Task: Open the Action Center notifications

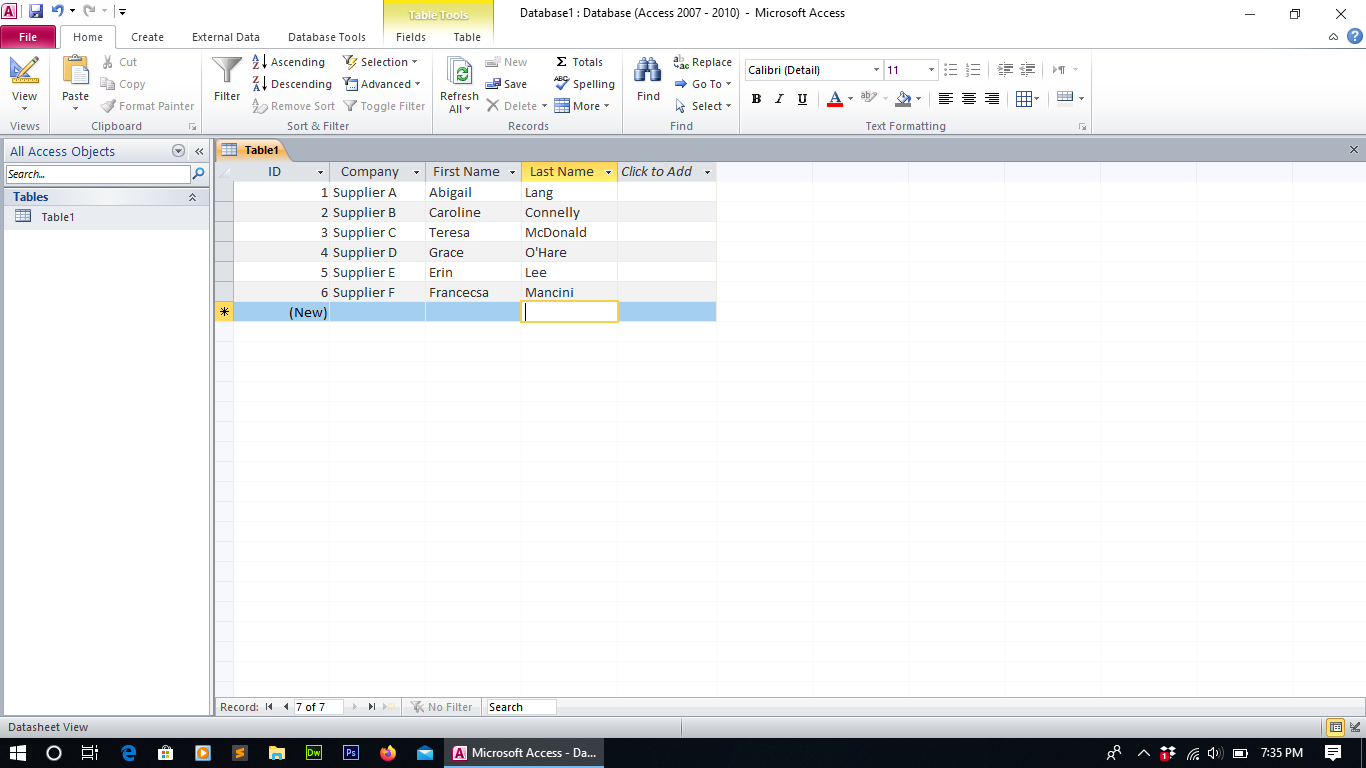Action: coord(1333,753)
